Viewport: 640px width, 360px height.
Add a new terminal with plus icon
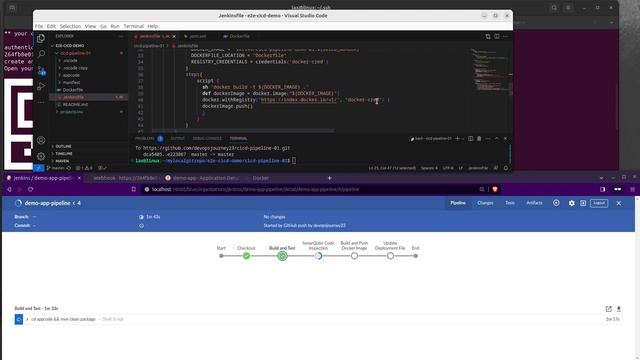coord(458,138)
